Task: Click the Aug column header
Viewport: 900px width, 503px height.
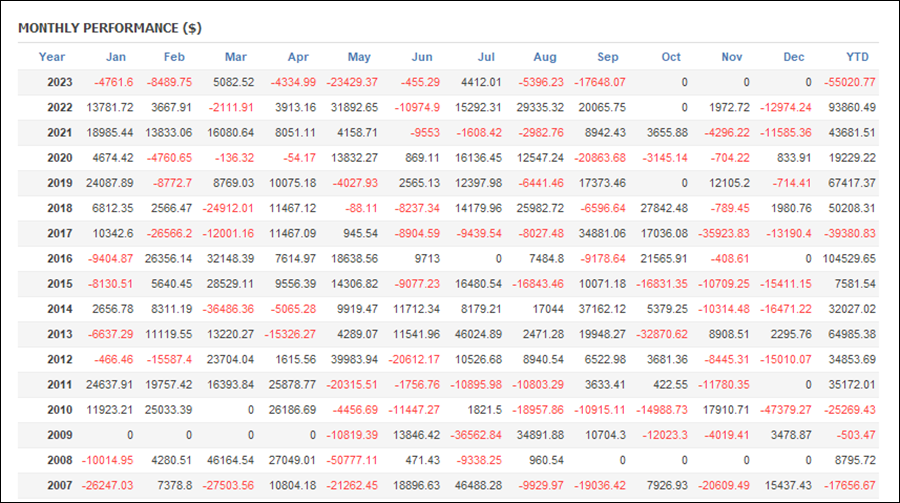Action: [545, 57]
